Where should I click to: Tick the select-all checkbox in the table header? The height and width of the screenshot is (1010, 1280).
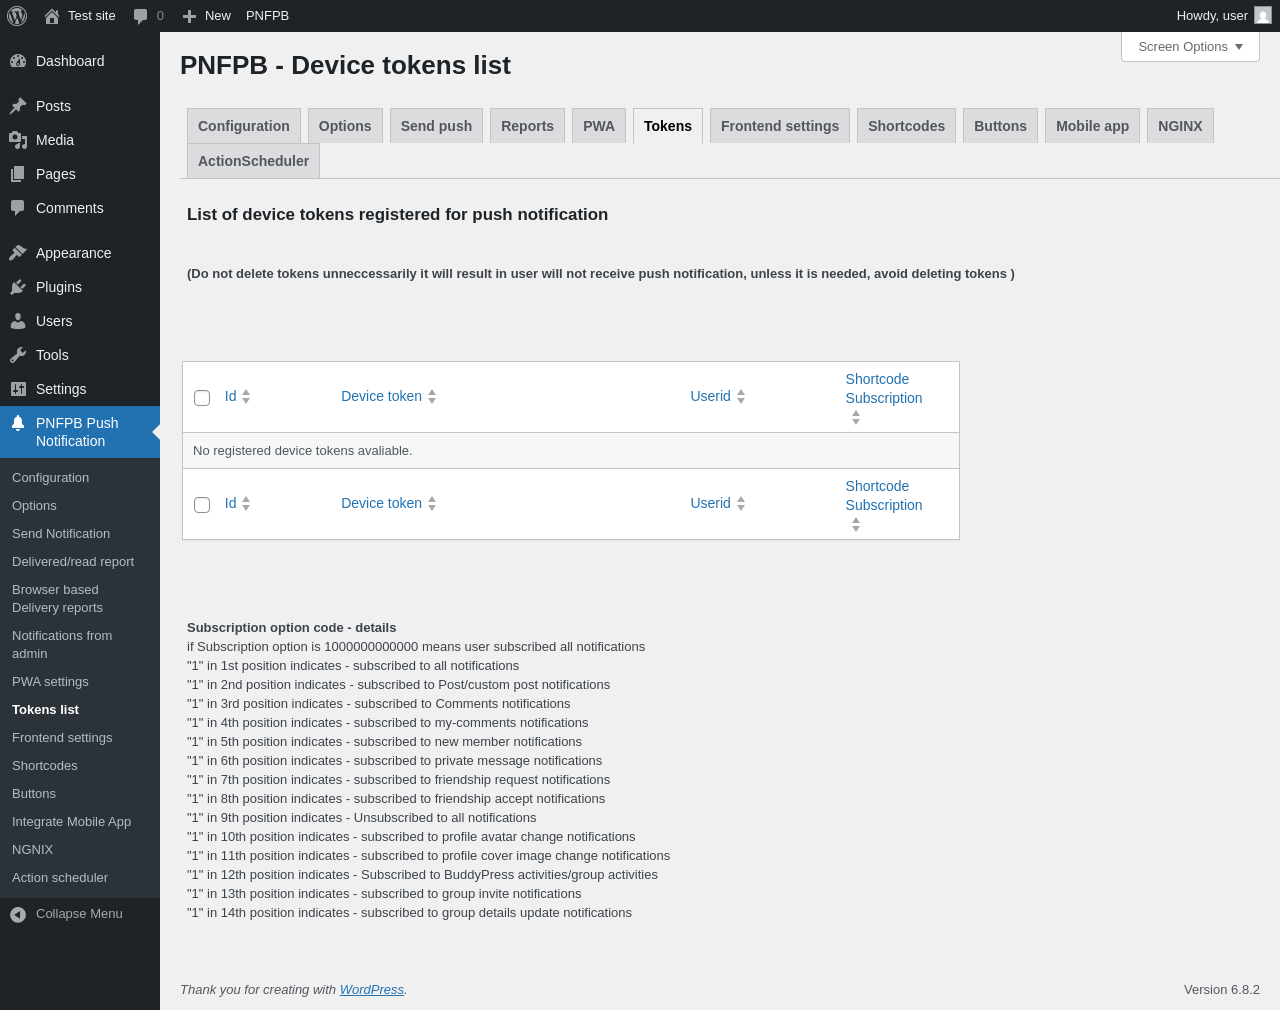[202, 398]
